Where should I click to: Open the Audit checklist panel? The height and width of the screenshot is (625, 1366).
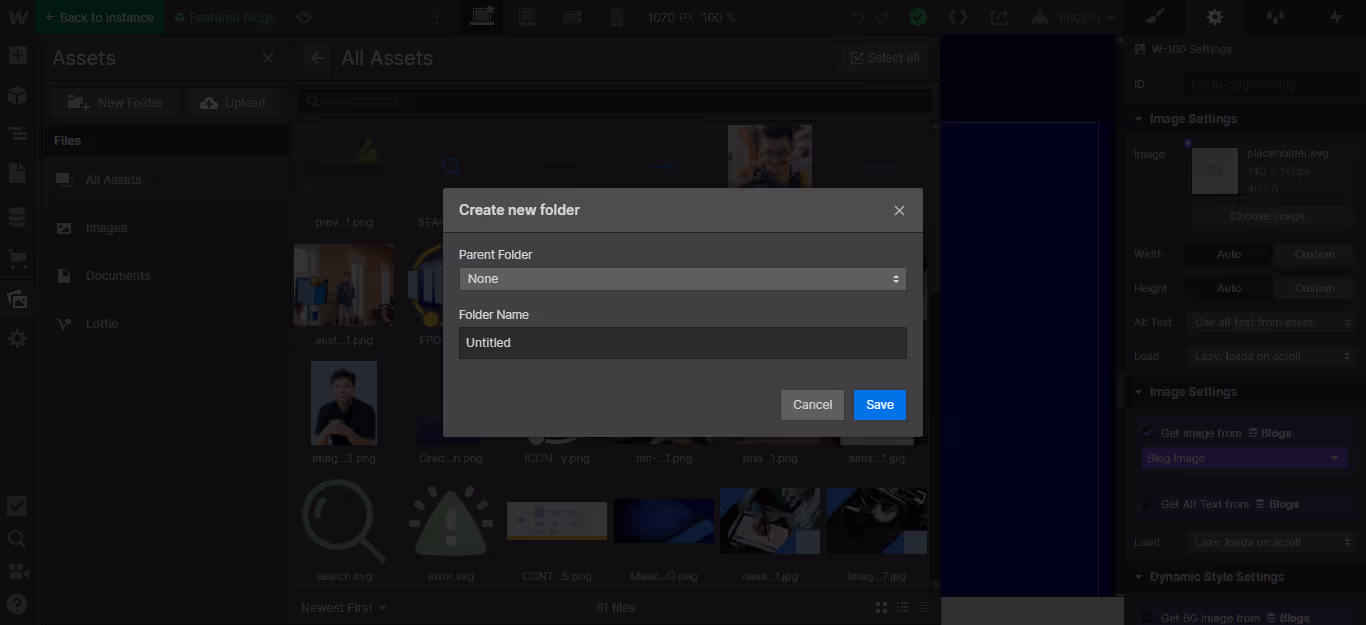pyautogui.click(x=17, y=506)
